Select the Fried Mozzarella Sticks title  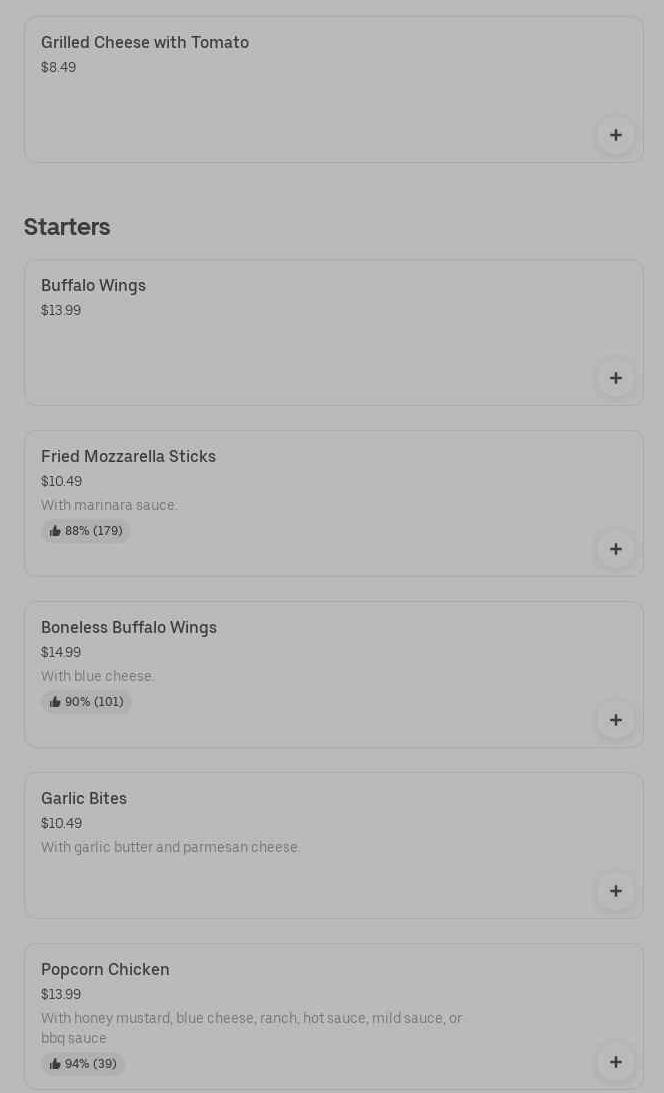click(x=128, y=456)
